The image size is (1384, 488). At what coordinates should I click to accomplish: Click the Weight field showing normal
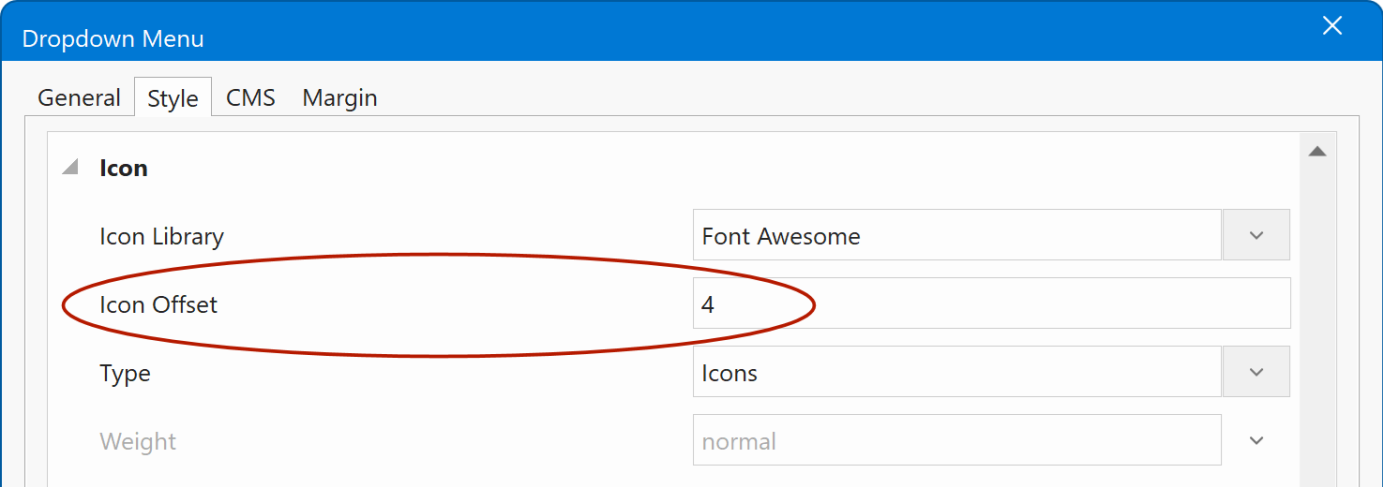(956, 441)
